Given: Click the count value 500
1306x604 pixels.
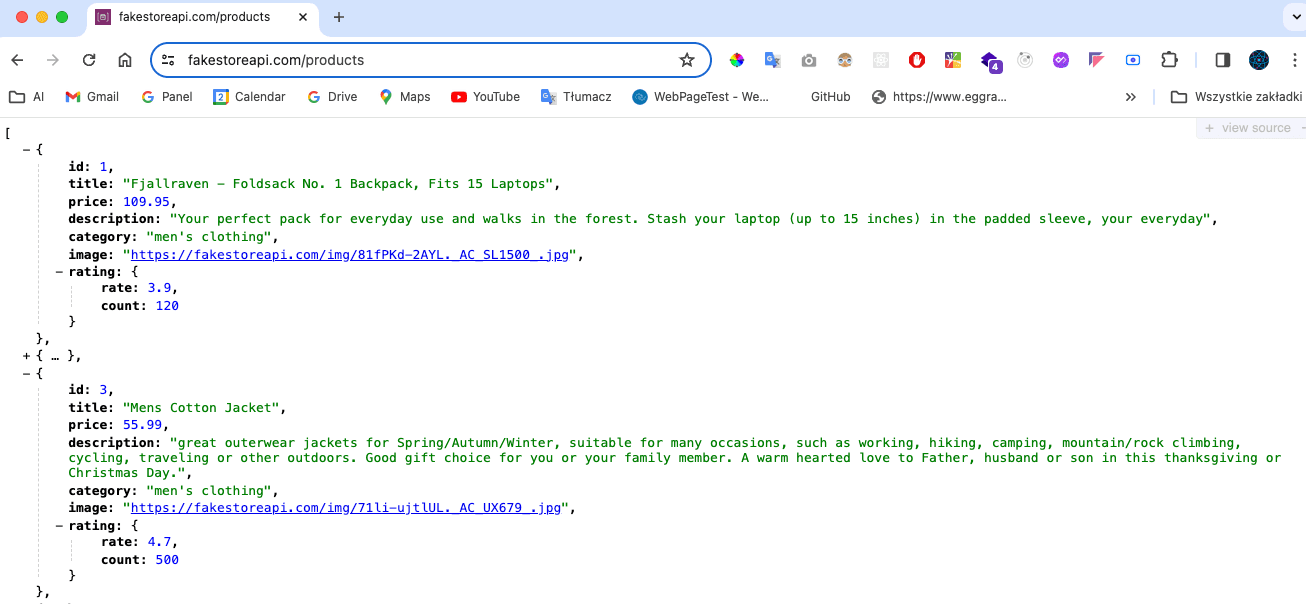Looking at the screenshot, I should click(x=167, y=560).
